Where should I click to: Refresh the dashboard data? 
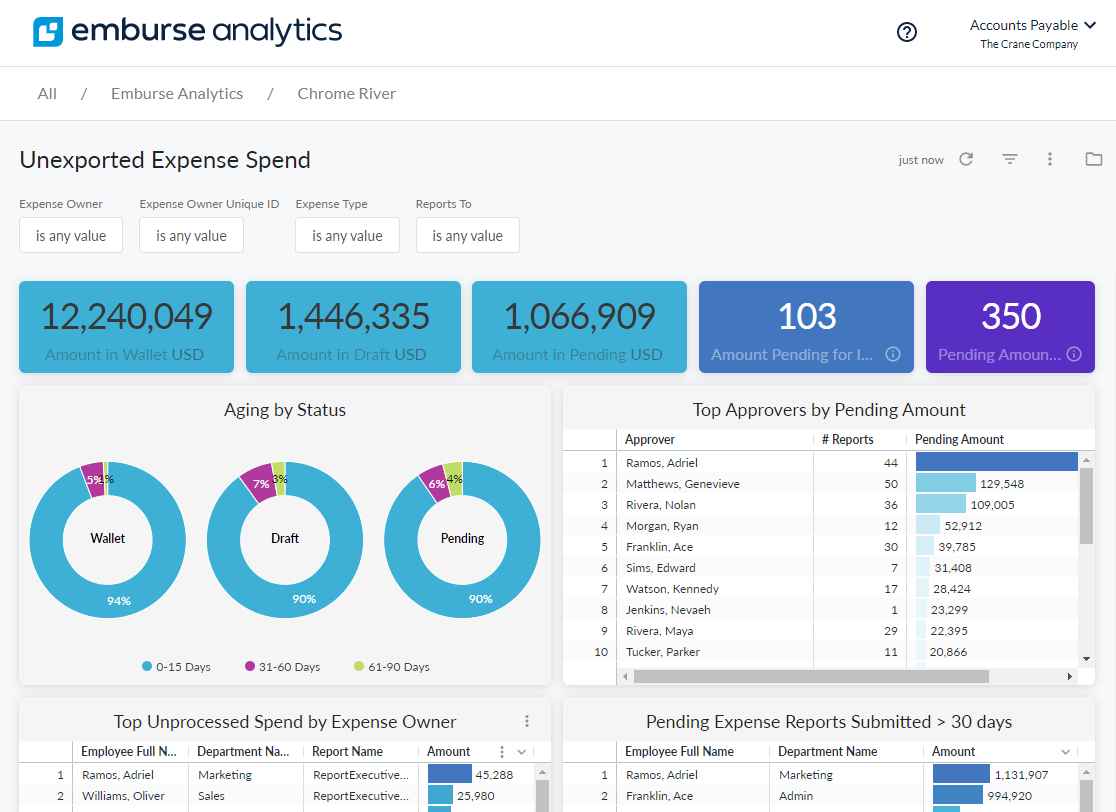[966, 159]
